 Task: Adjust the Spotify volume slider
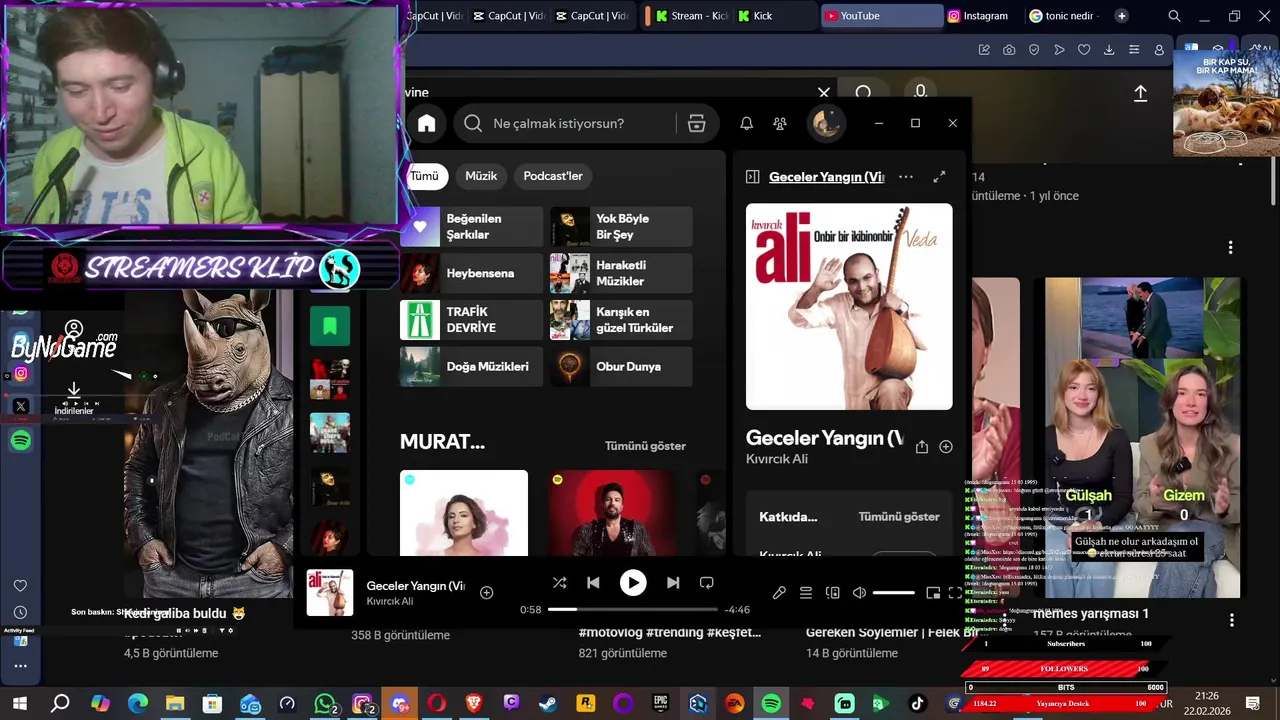(x=894, y=593)
